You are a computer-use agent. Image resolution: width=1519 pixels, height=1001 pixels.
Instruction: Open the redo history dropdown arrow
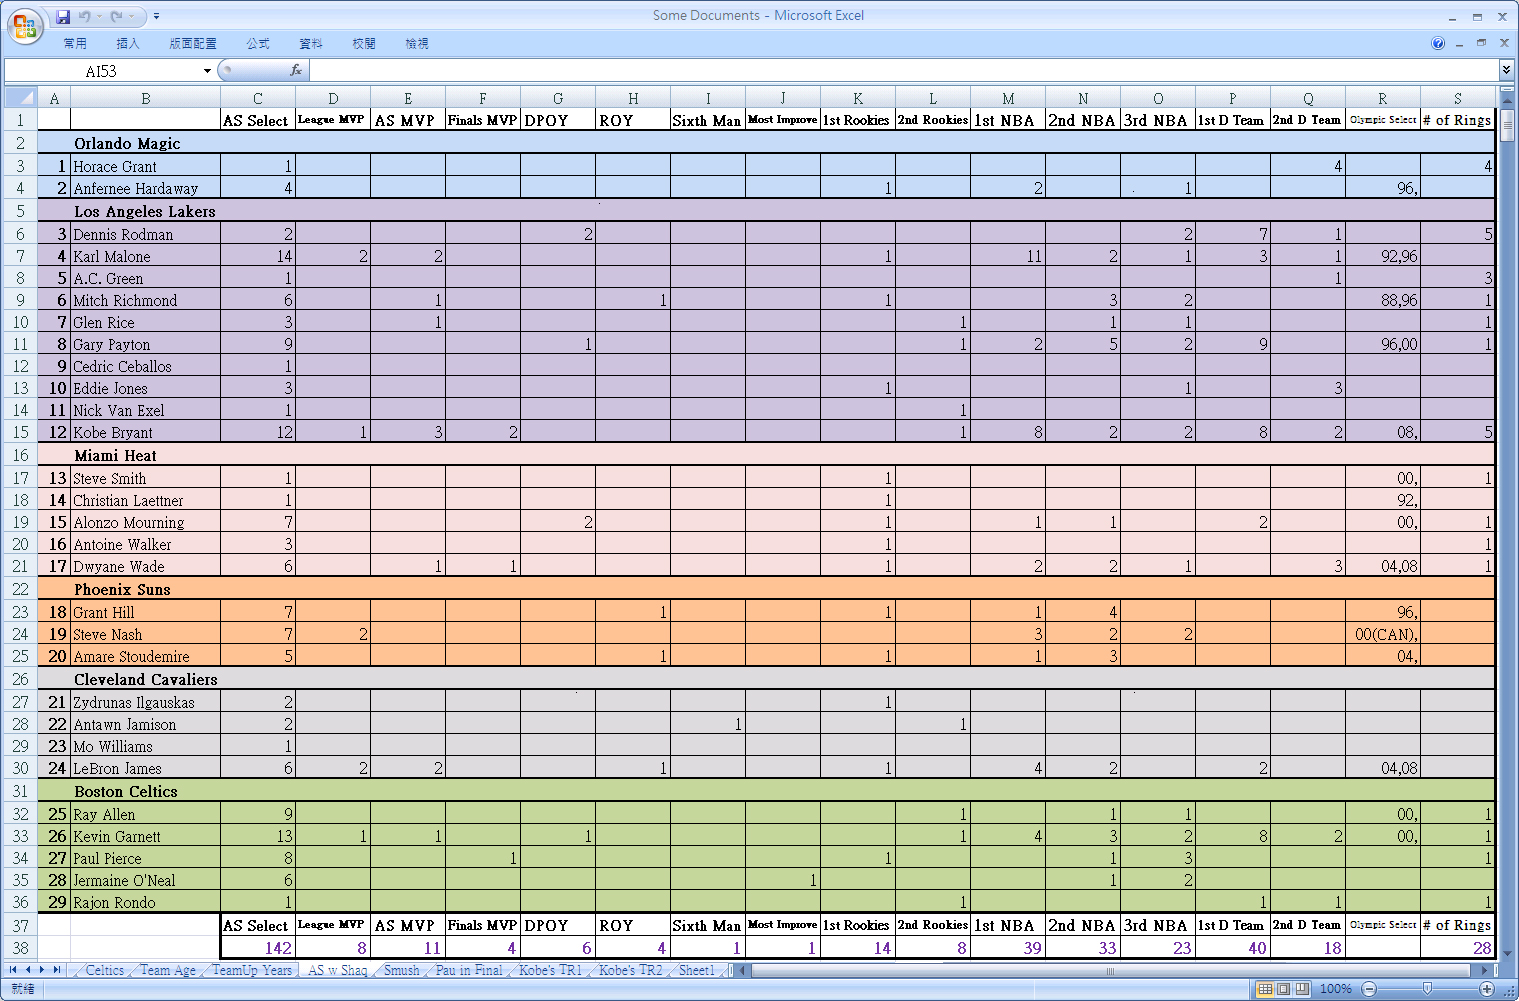pyautogui.click(x=131, y=16)
